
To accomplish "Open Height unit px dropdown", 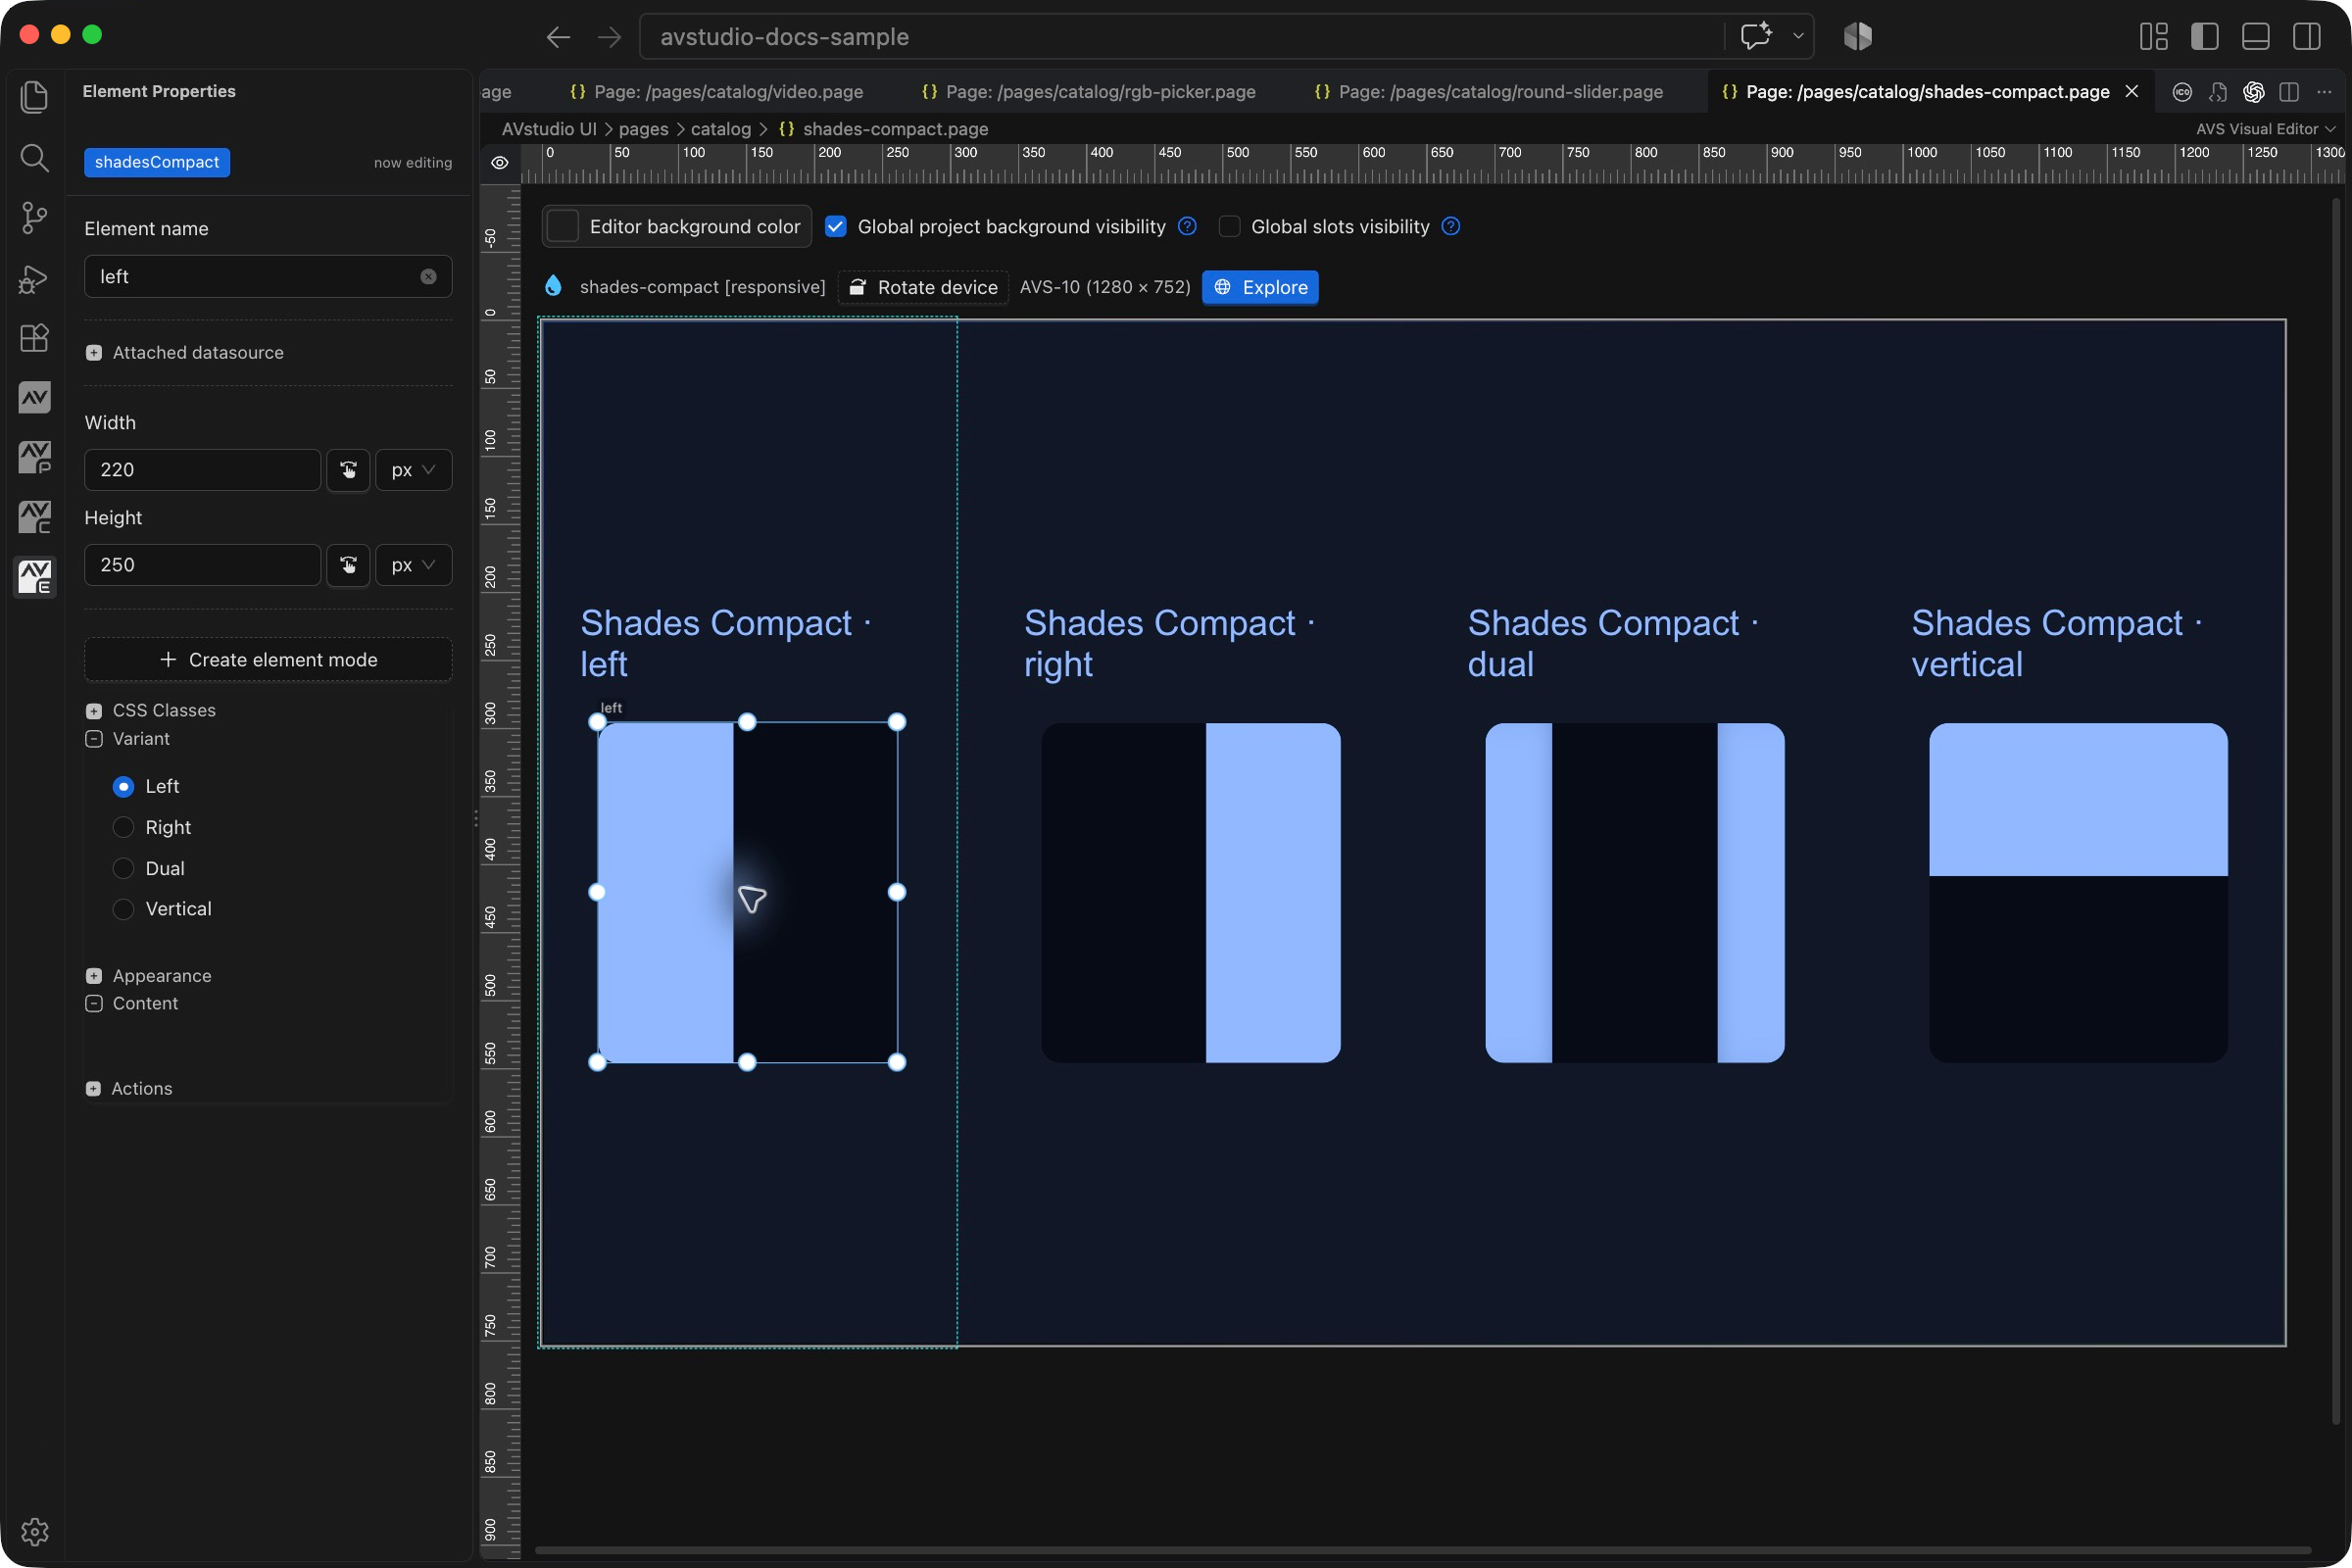I will pos(413,565).
